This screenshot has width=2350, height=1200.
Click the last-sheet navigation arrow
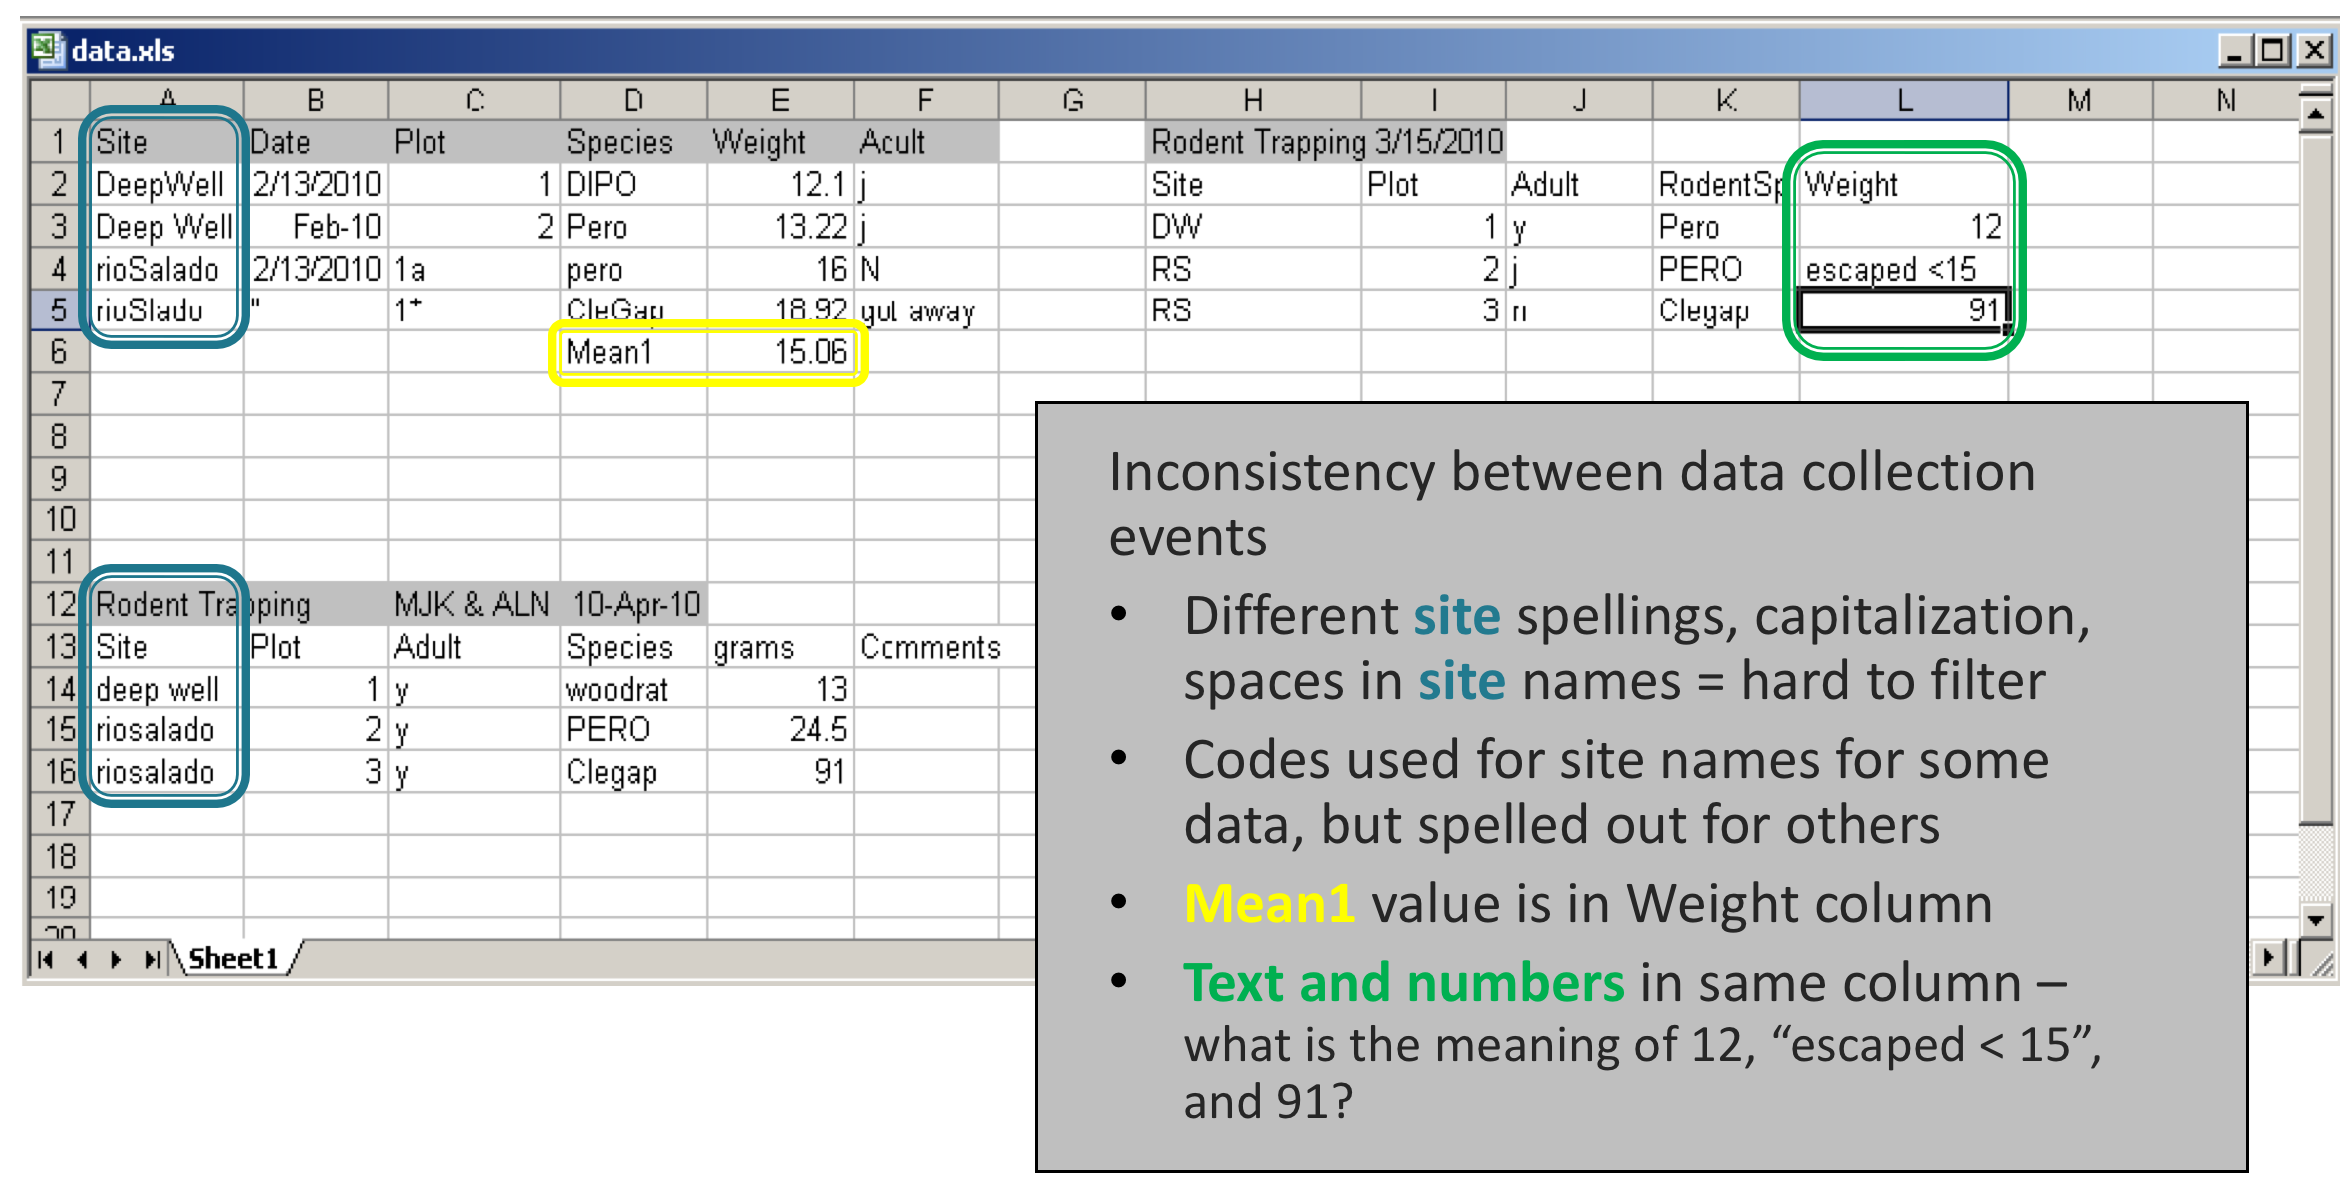click(153, 958)
